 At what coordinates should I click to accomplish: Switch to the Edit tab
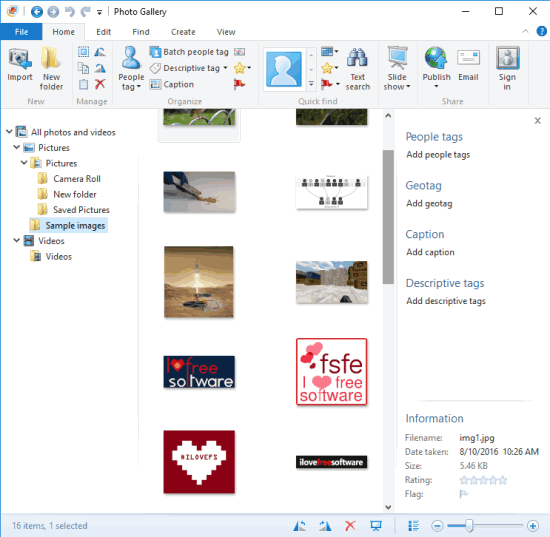coord(103,32)
